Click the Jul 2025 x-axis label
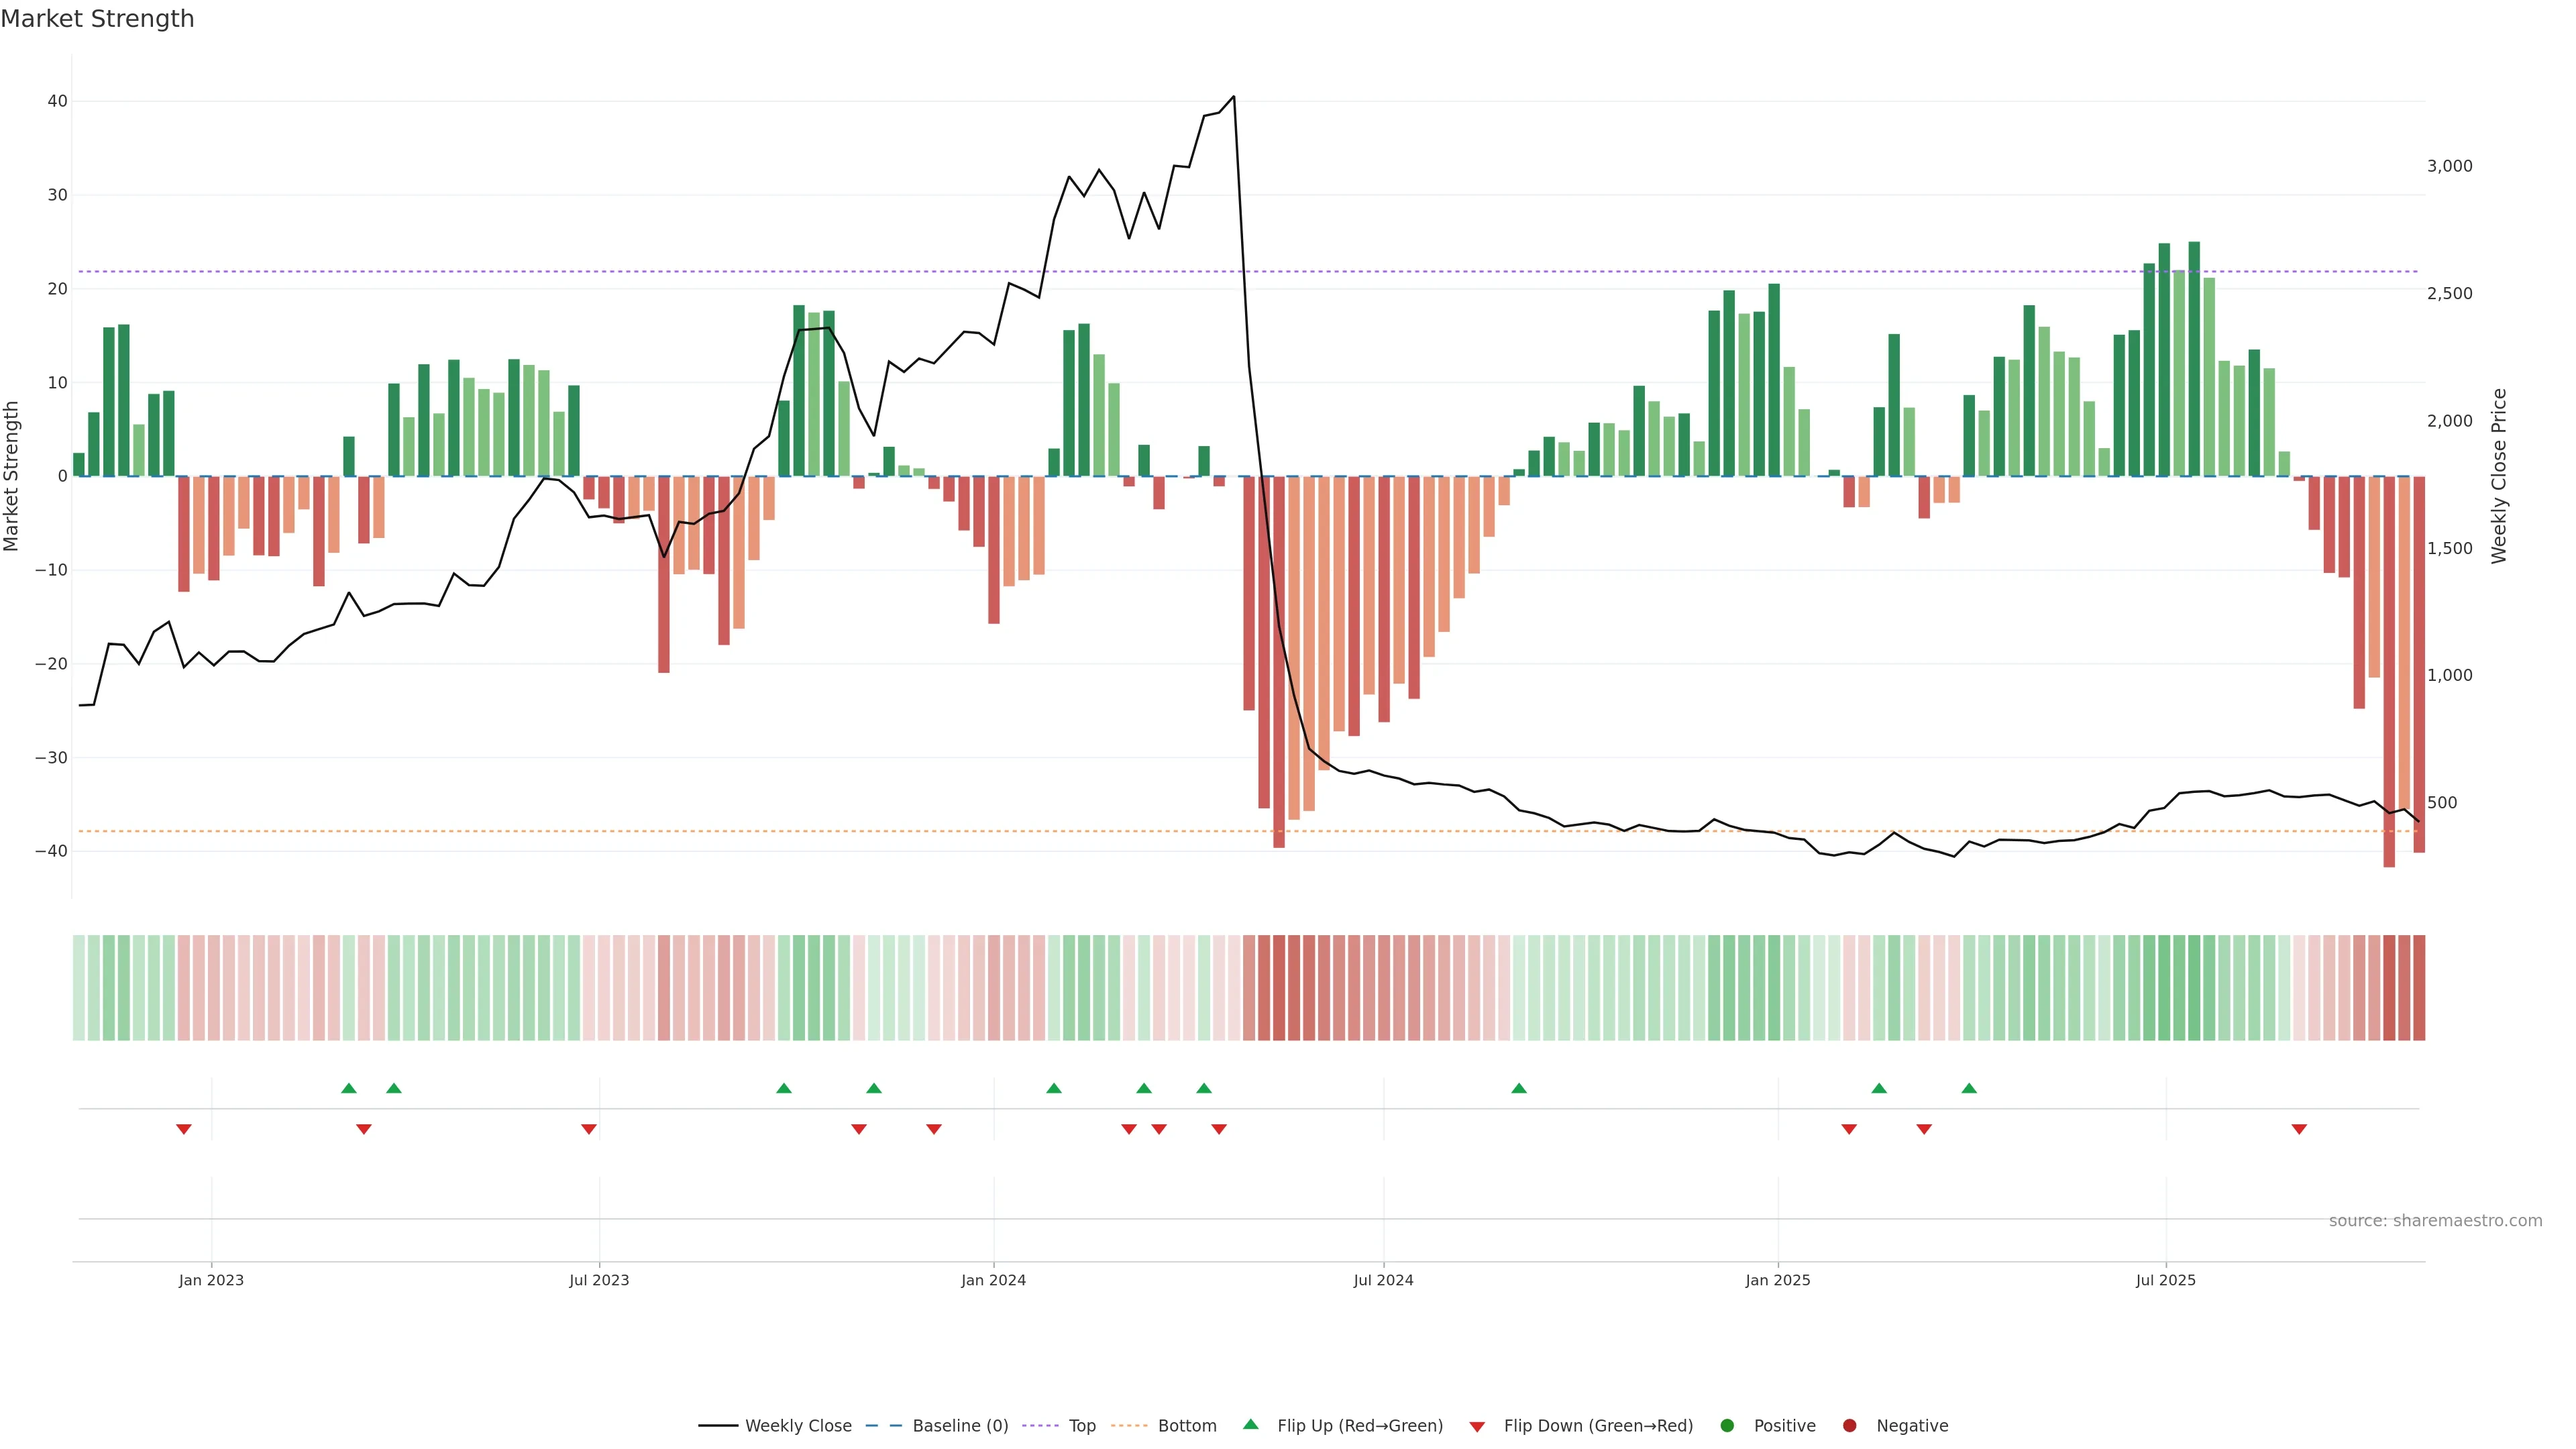This screenshot has height=1449, width=2576. coord(2165,1280)
